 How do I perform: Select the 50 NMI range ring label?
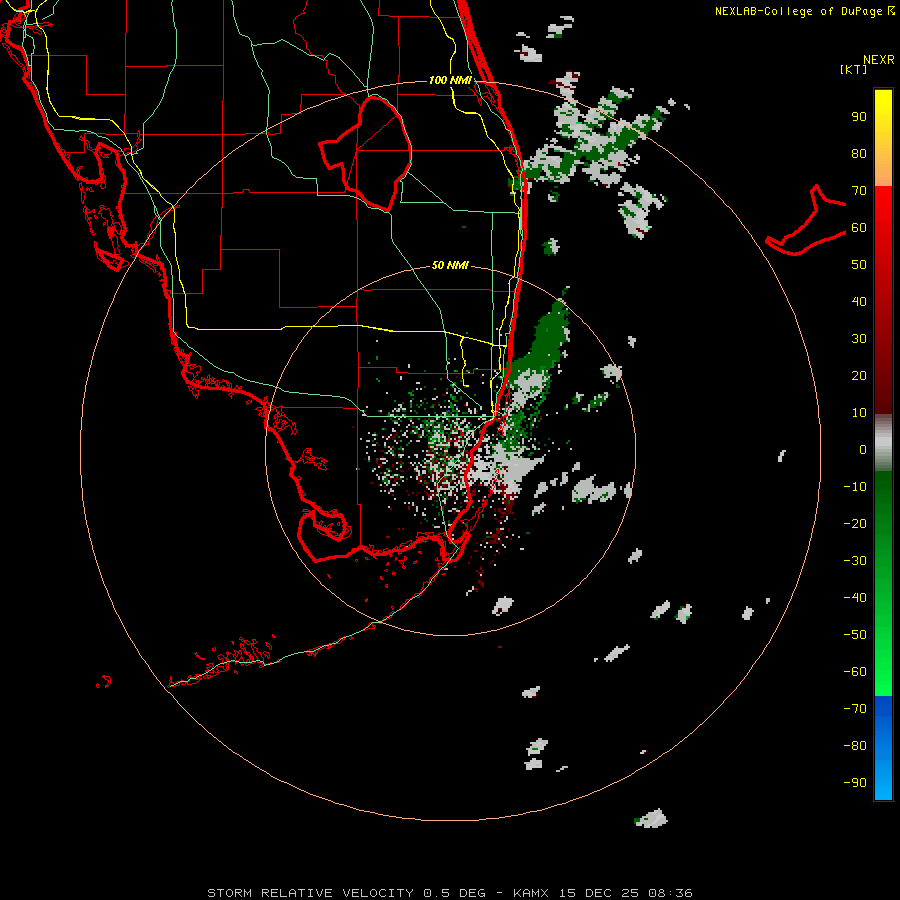click(x=450, y=265)
